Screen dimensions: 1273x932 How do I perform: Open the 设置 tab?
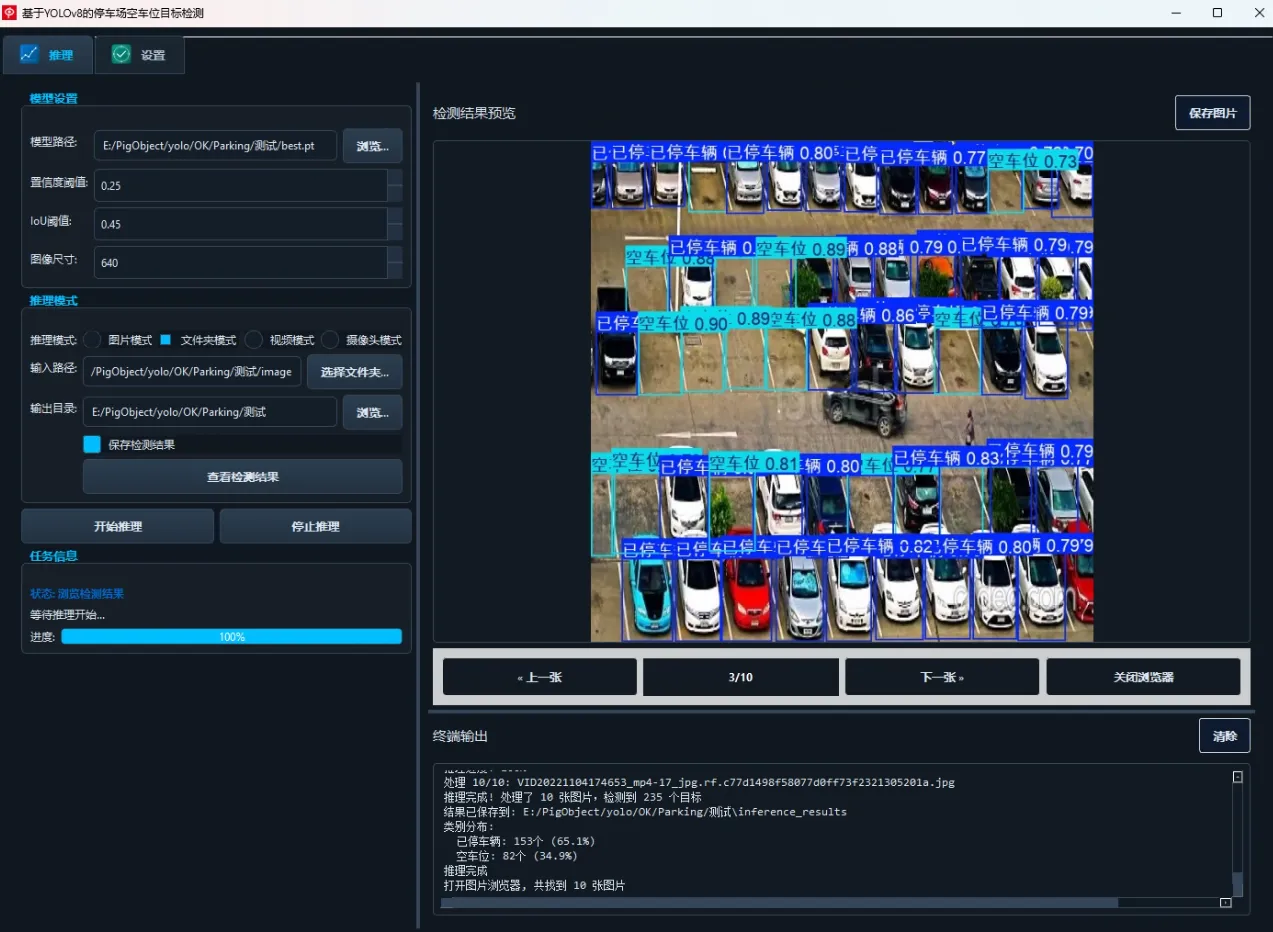tap(139, 55)
